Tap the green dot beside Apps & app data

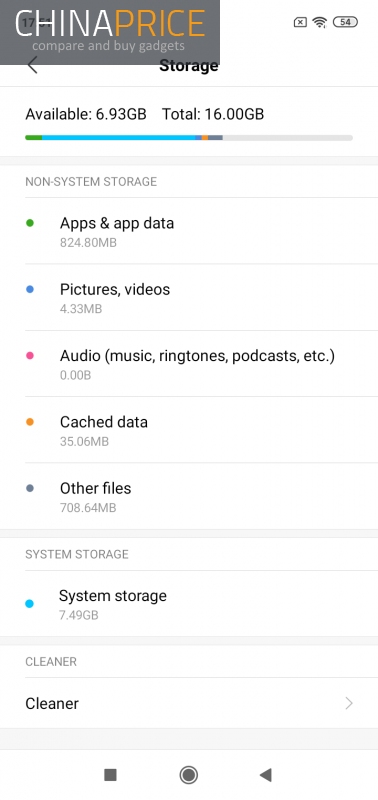(30, 223)
